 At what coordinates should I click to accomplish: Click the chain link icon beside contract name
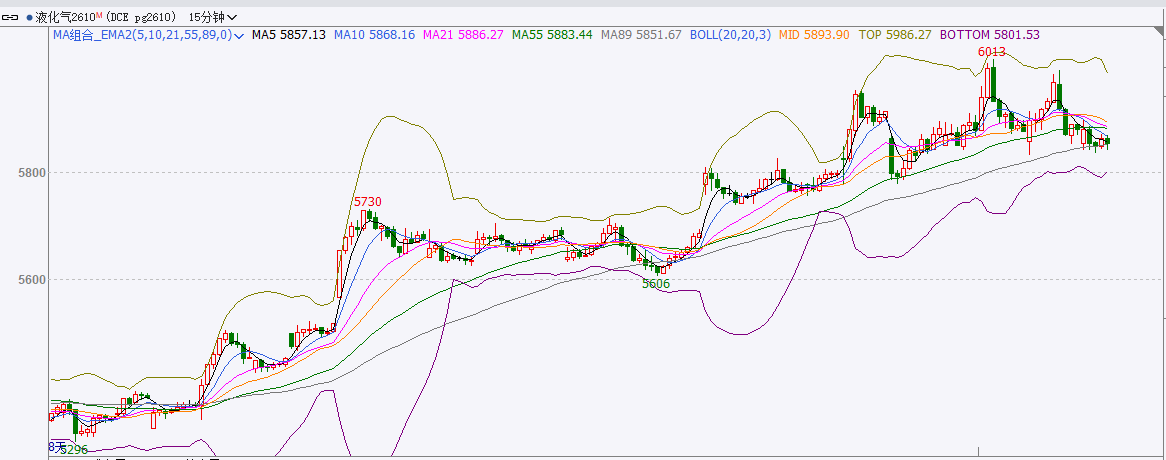coord(10,17)
